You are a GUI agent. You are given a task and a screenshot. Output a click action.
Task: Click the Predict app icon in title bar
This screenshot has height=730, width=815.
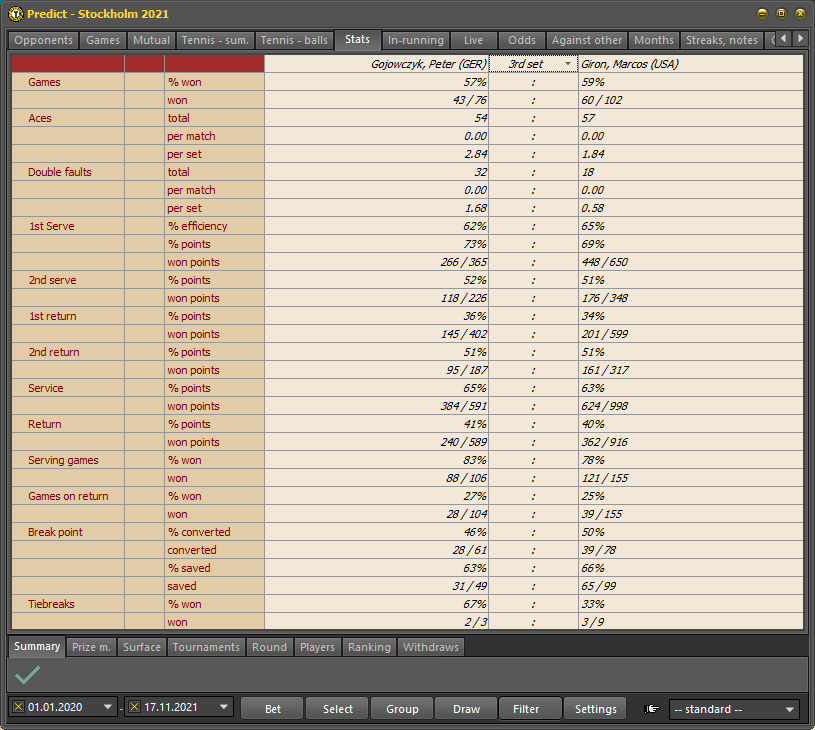[14, 14]
